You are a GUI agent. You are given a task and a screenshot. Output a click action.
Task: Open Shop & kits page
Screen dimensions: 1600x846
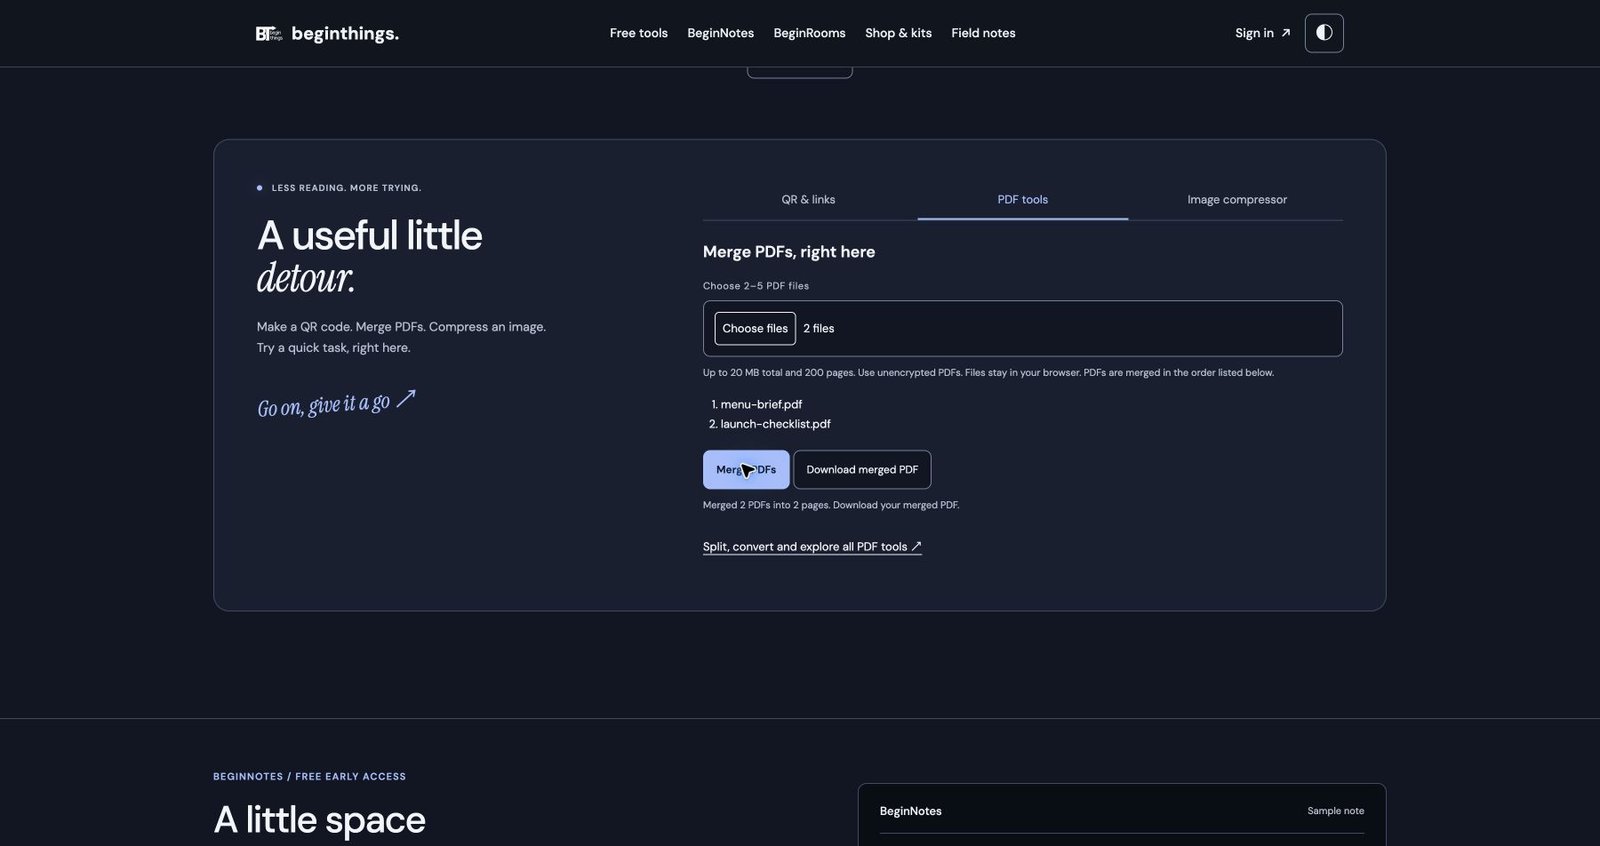[x=899, y=33]
